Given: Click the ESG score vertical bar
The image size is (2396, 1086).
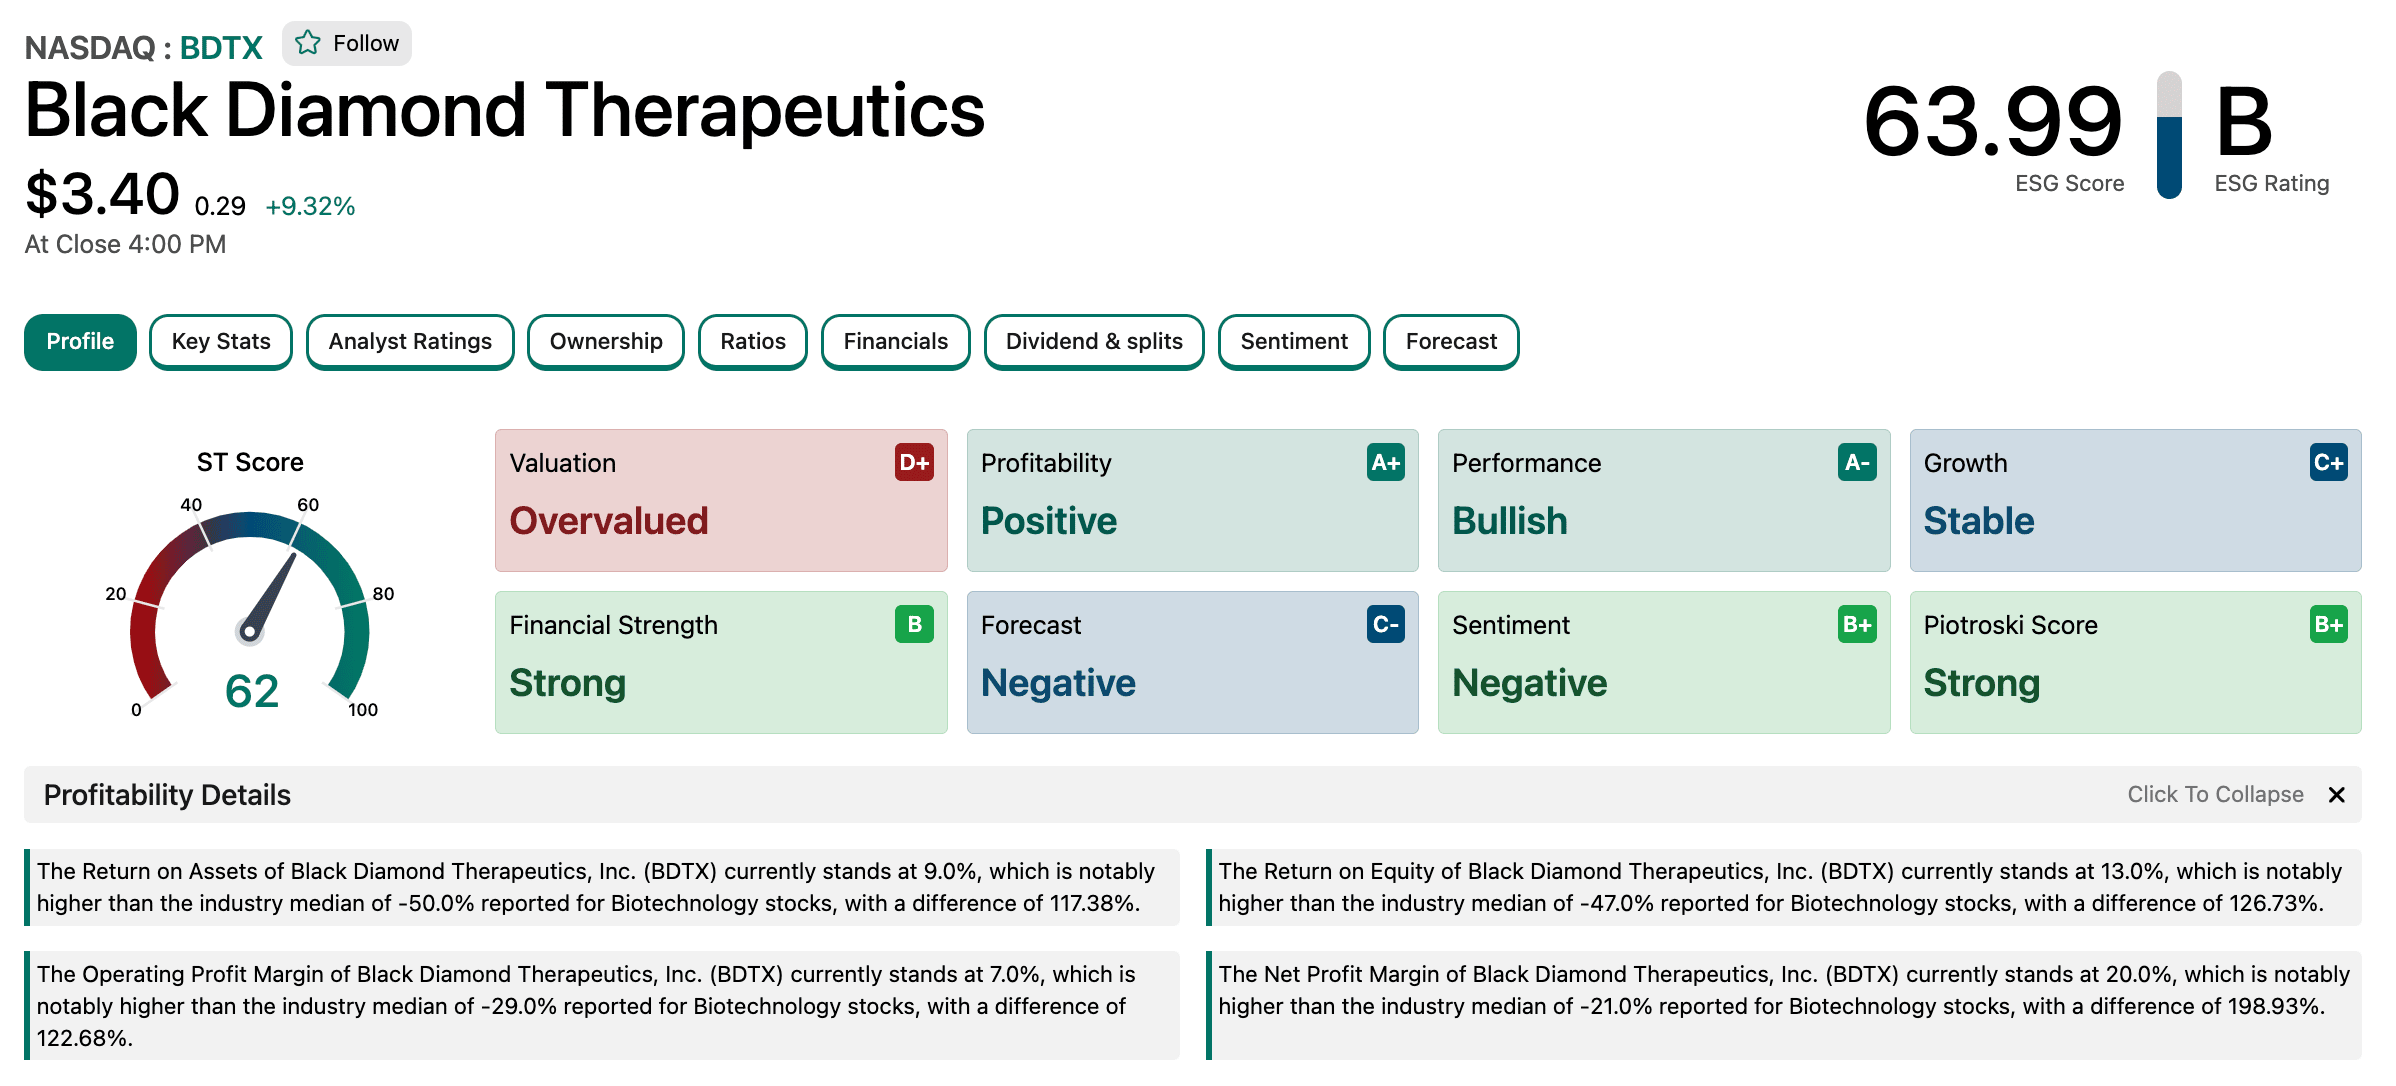Looking at the screenshot, I should click(x=2169, y=136).
